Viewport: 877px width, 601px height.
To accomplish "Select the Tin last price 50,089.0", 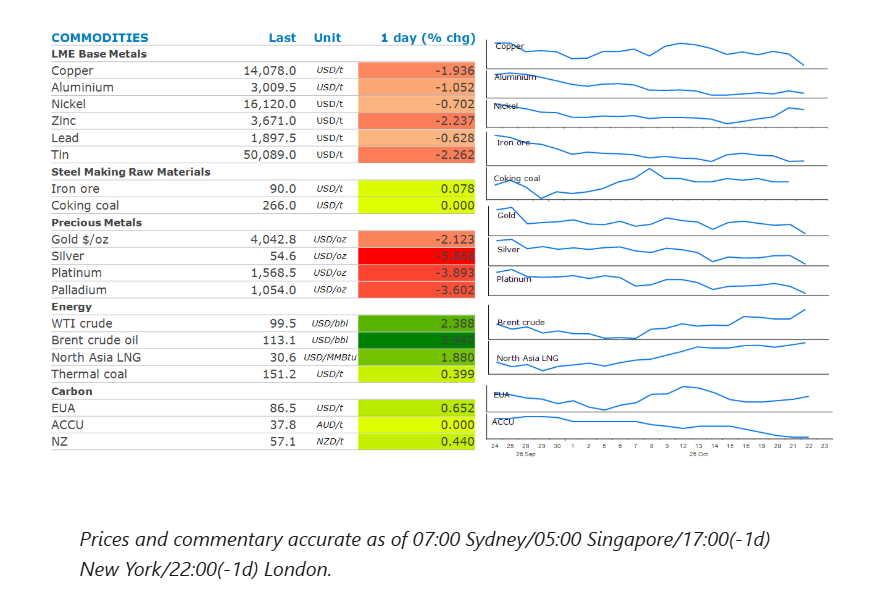I will click(270, 154).
